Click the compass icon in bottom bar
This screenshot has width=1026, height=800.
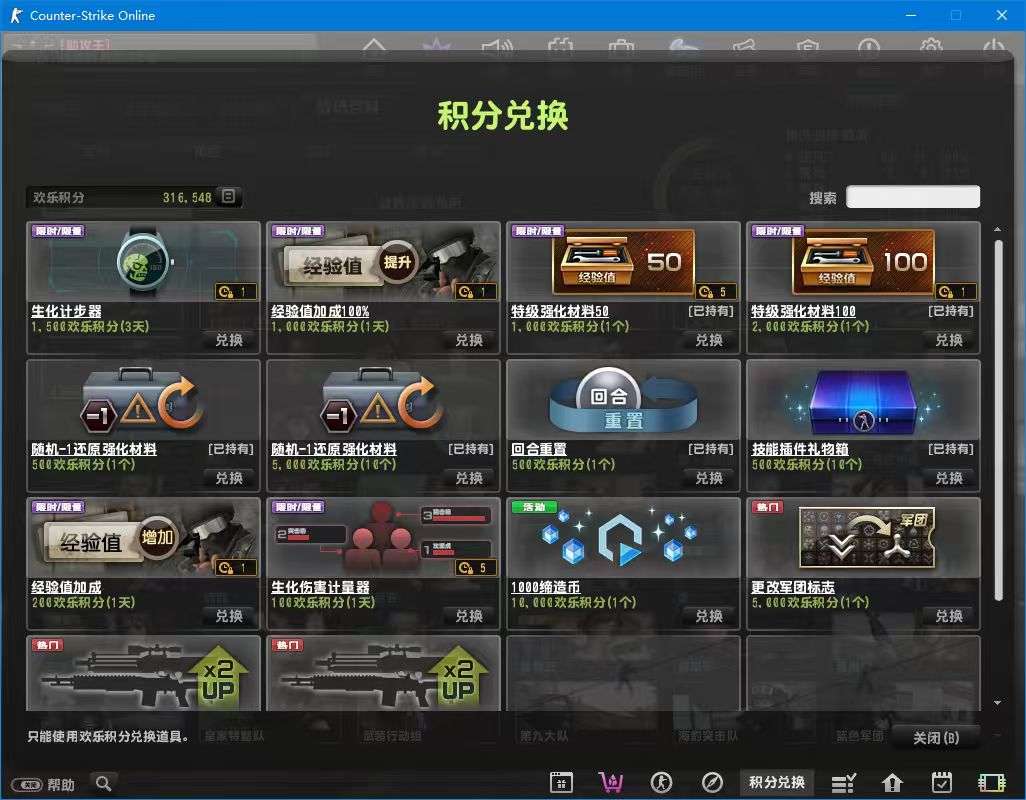pos(712,782)
